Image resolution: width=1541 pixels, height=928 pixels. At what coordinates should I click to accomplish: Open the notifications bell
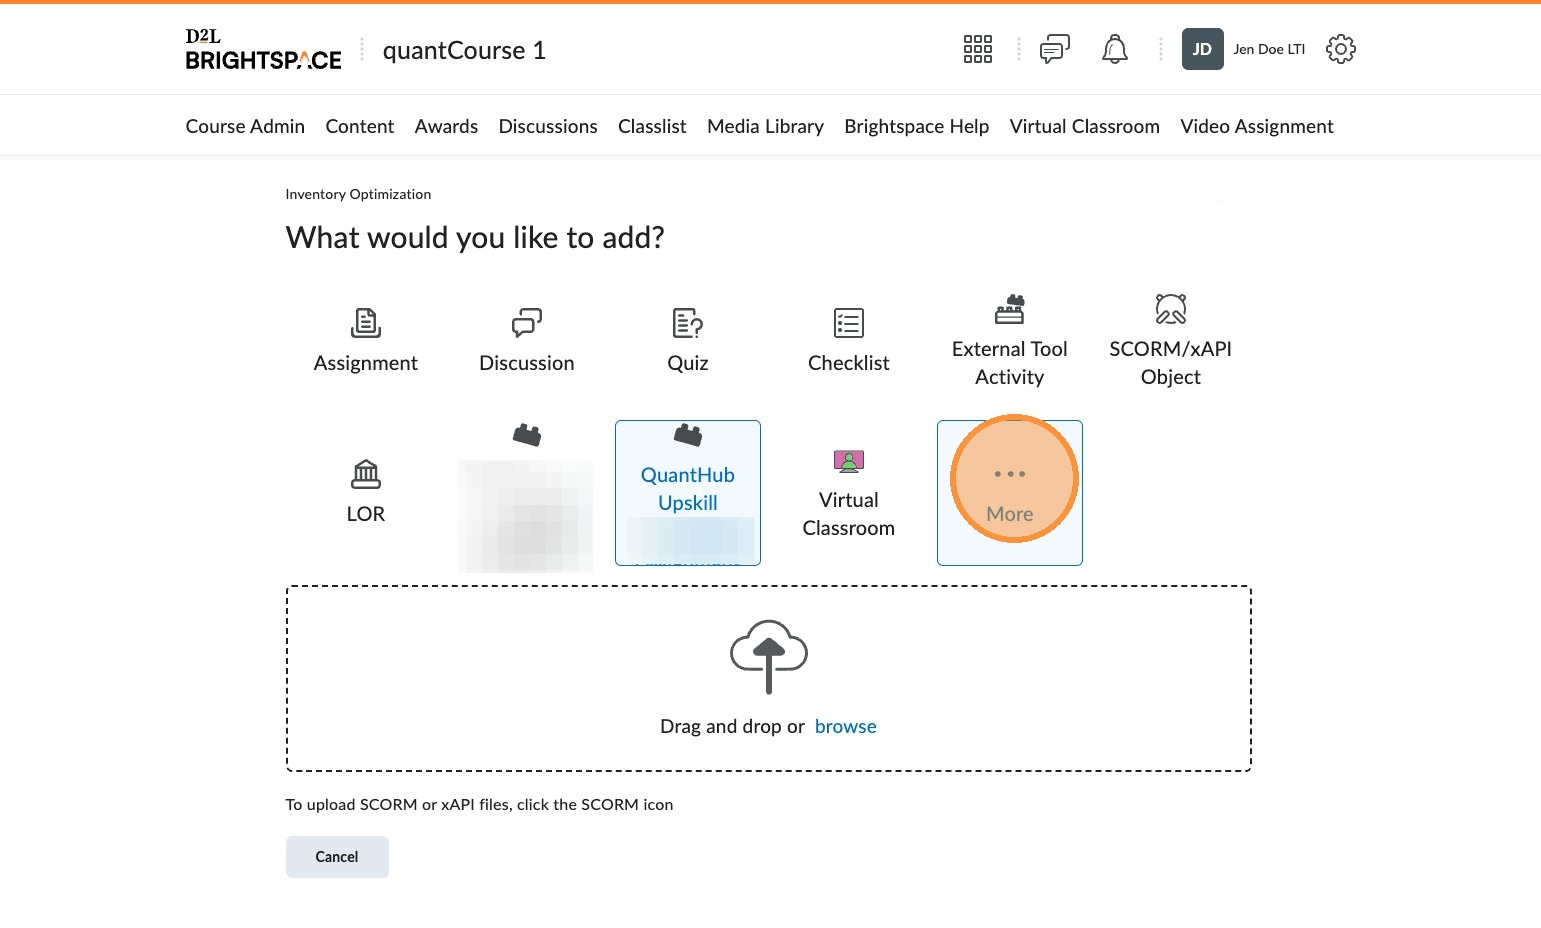[x=1114, y=49]
